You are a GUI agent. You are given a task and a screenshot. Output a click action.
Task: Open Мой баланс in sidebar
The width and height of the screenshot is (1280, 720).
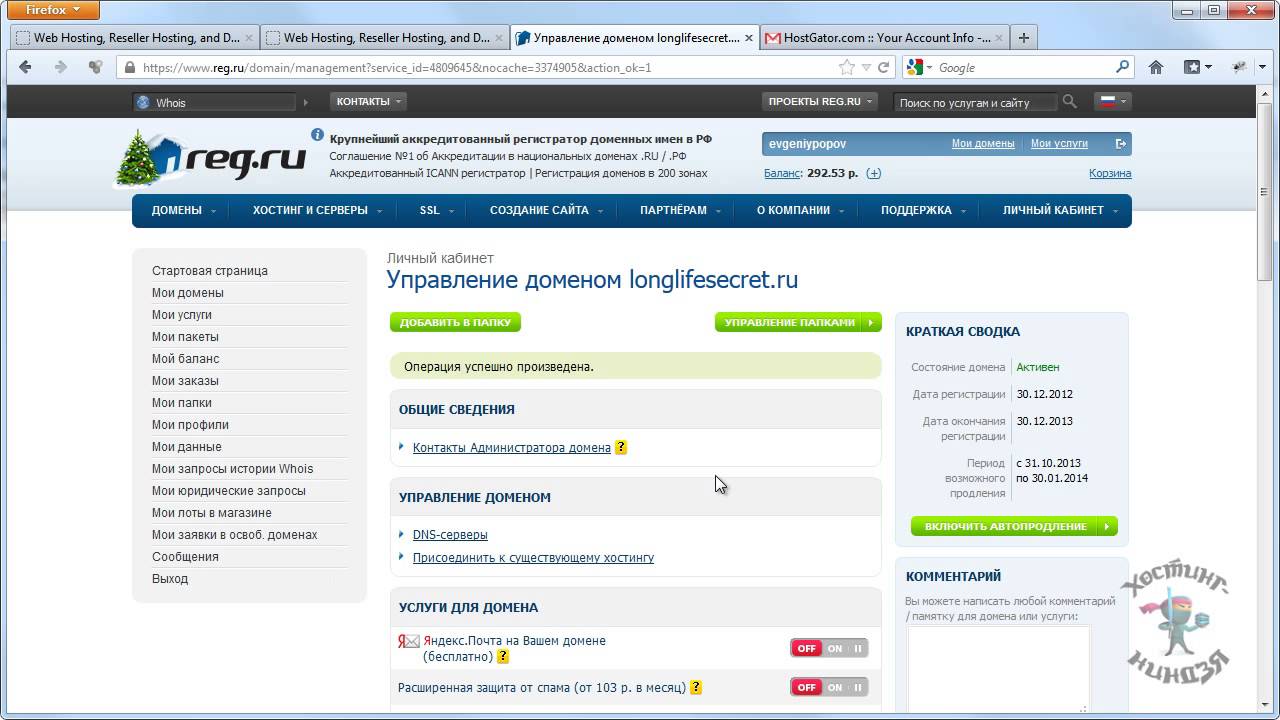tap(185, 359)
